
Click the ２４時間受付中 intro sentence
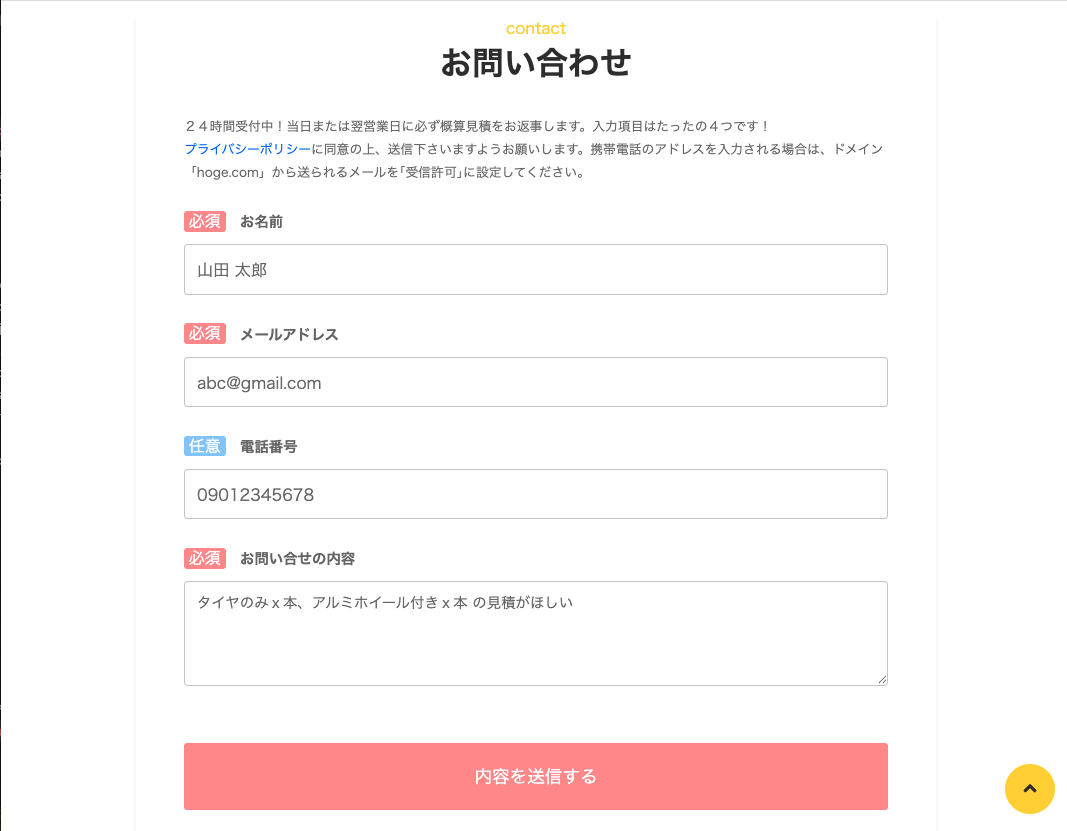477,126
